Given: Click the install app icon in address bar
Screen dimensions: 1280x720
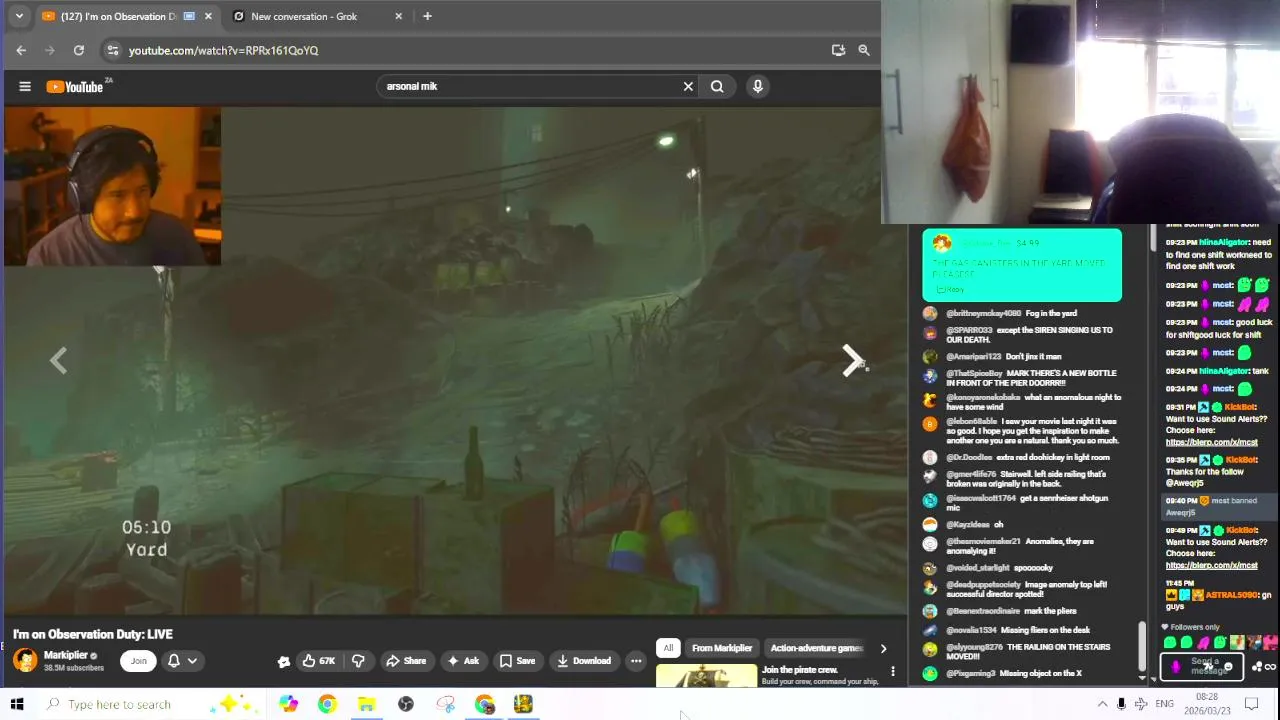Looking at the screenshot, I should 838,50.
